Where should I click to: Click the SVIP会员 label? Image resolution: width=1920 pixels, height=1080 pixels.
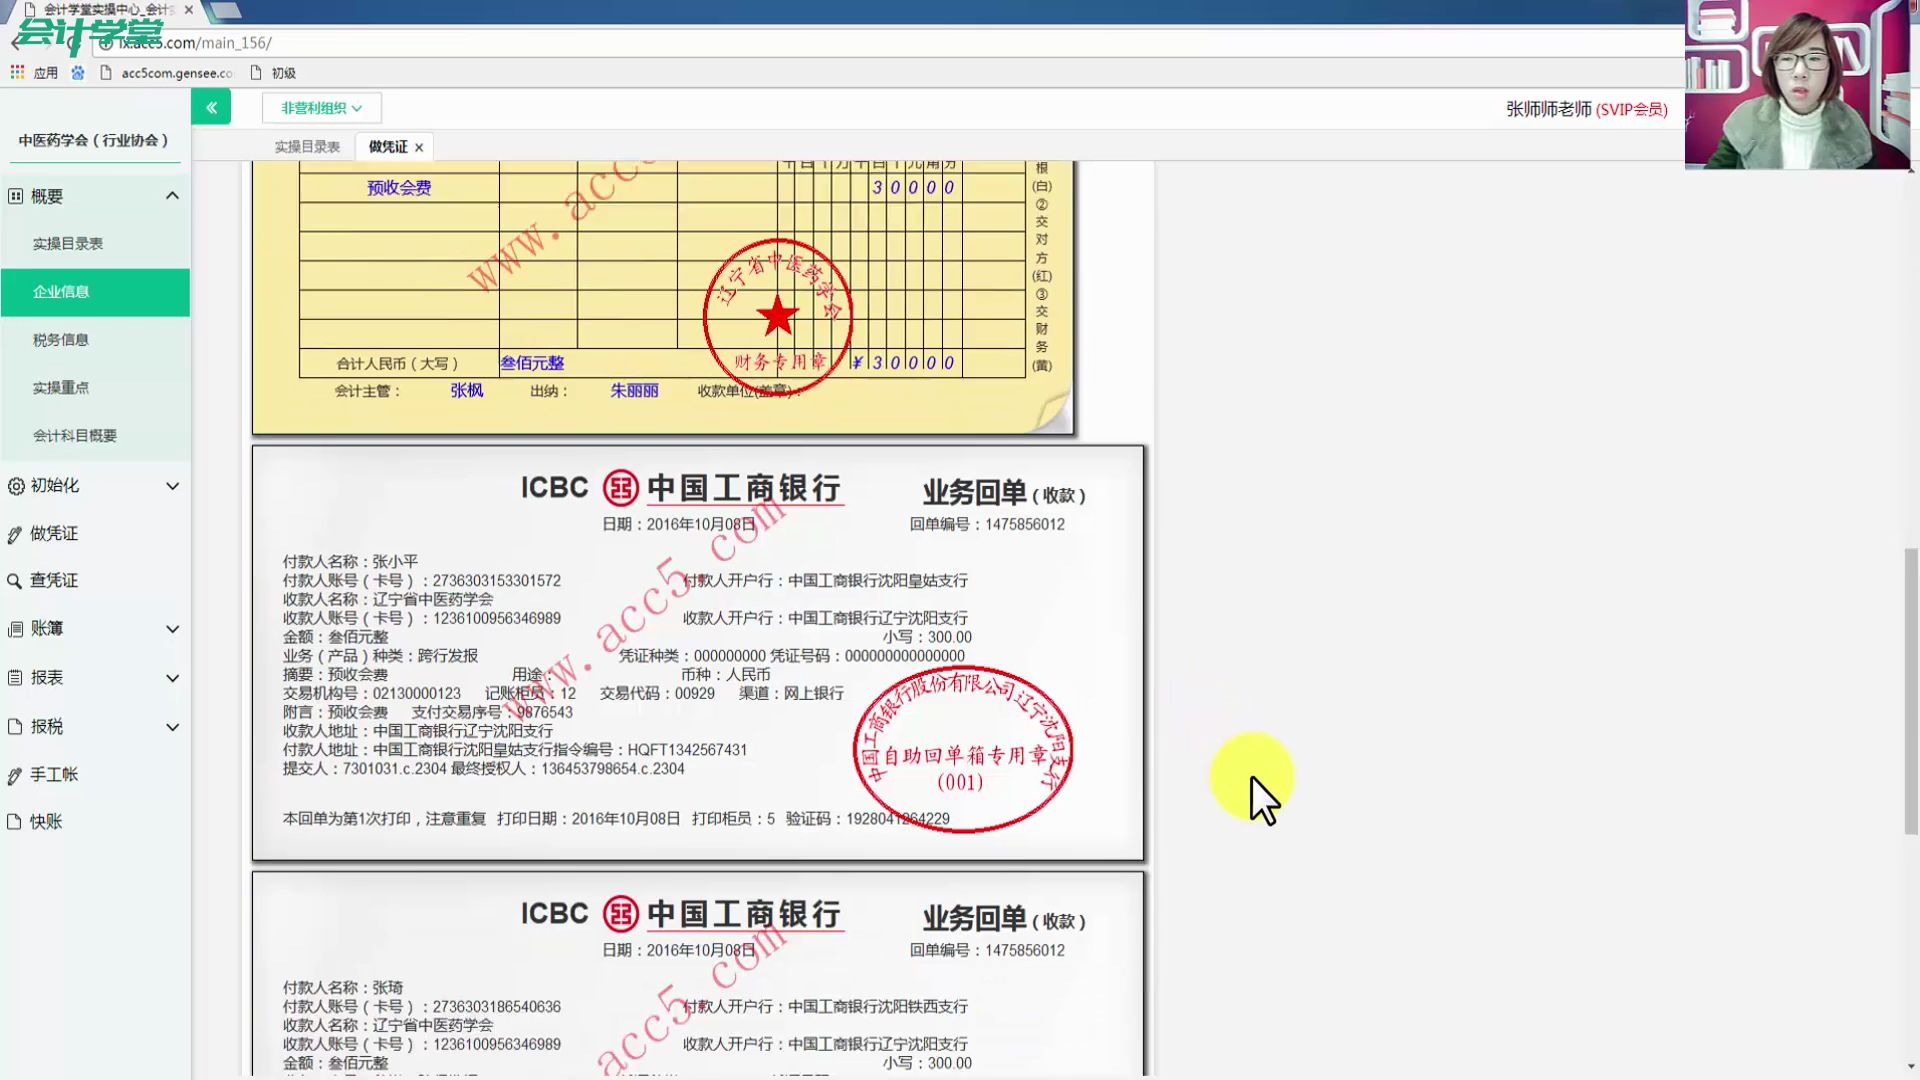click(1632, 109)
